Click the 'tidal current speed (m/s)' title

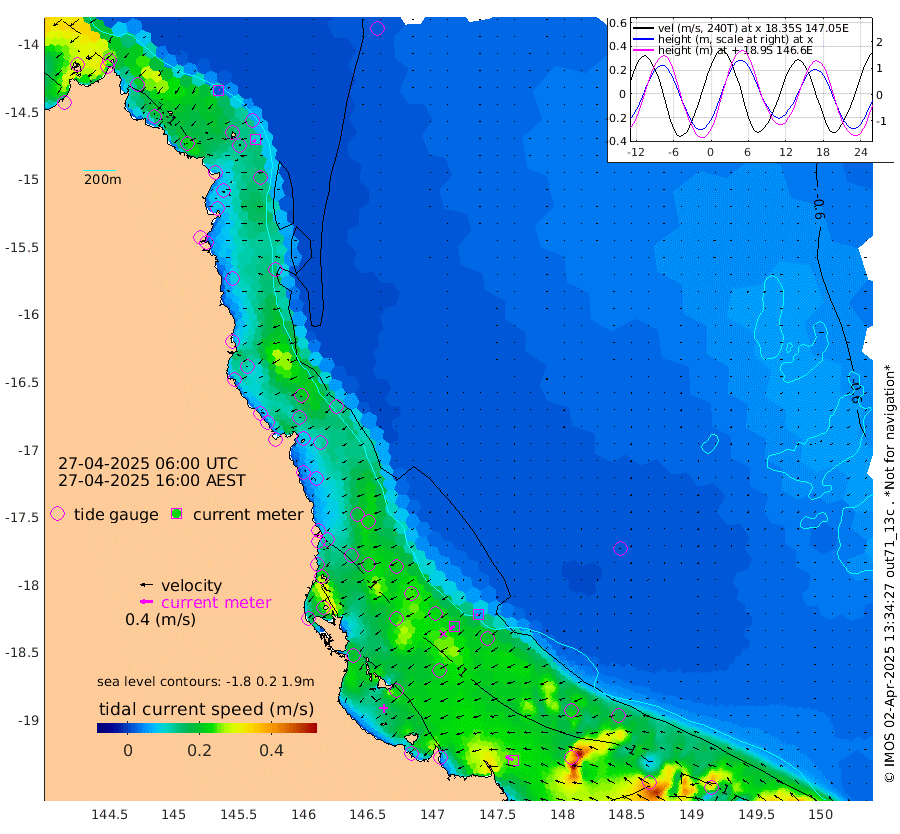(207, 709)
